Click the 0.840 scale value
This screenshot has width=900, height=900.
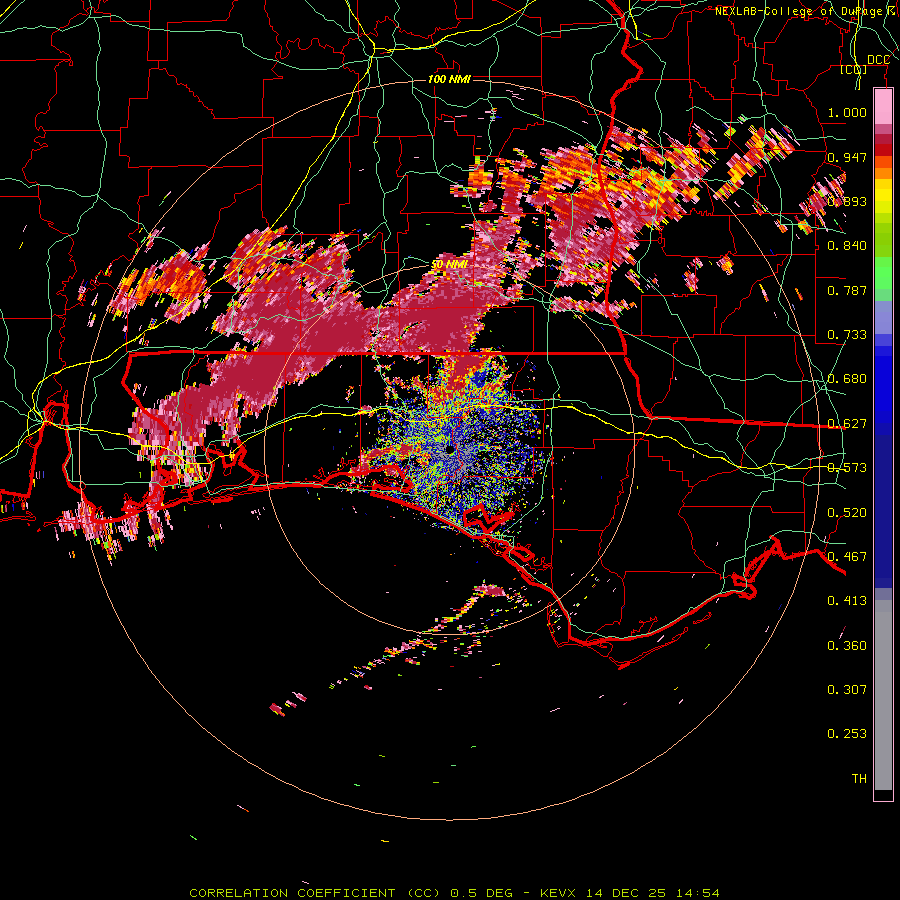pyautogui.click(x=847, y=246)
